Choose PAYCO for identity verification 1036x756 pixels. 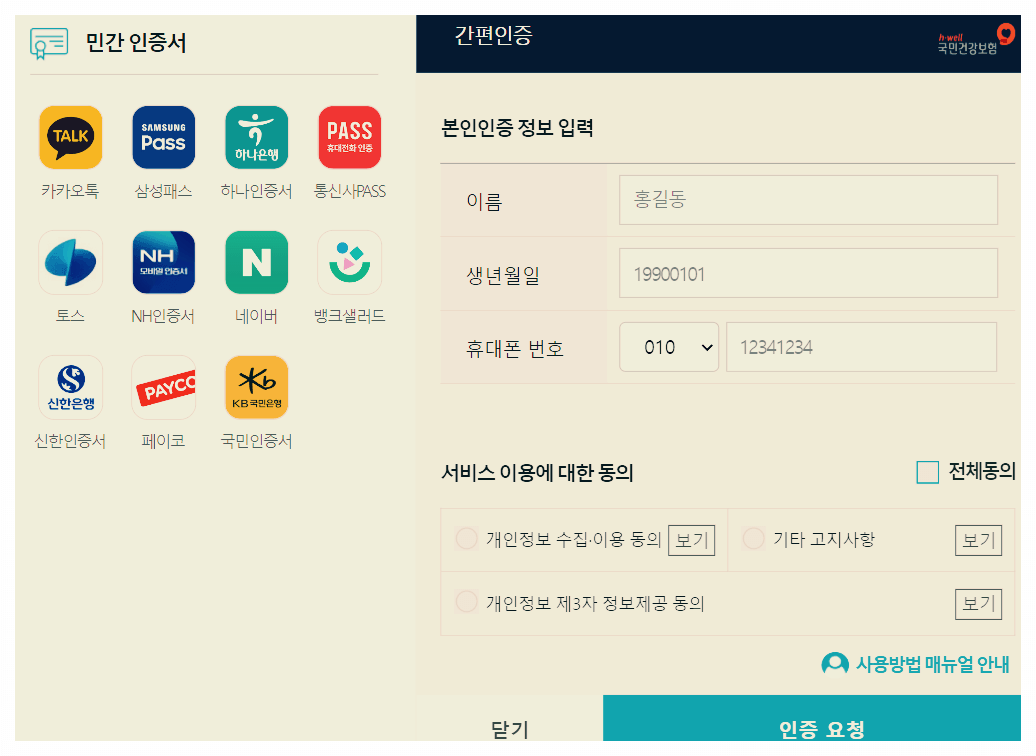tap(163, 387)
